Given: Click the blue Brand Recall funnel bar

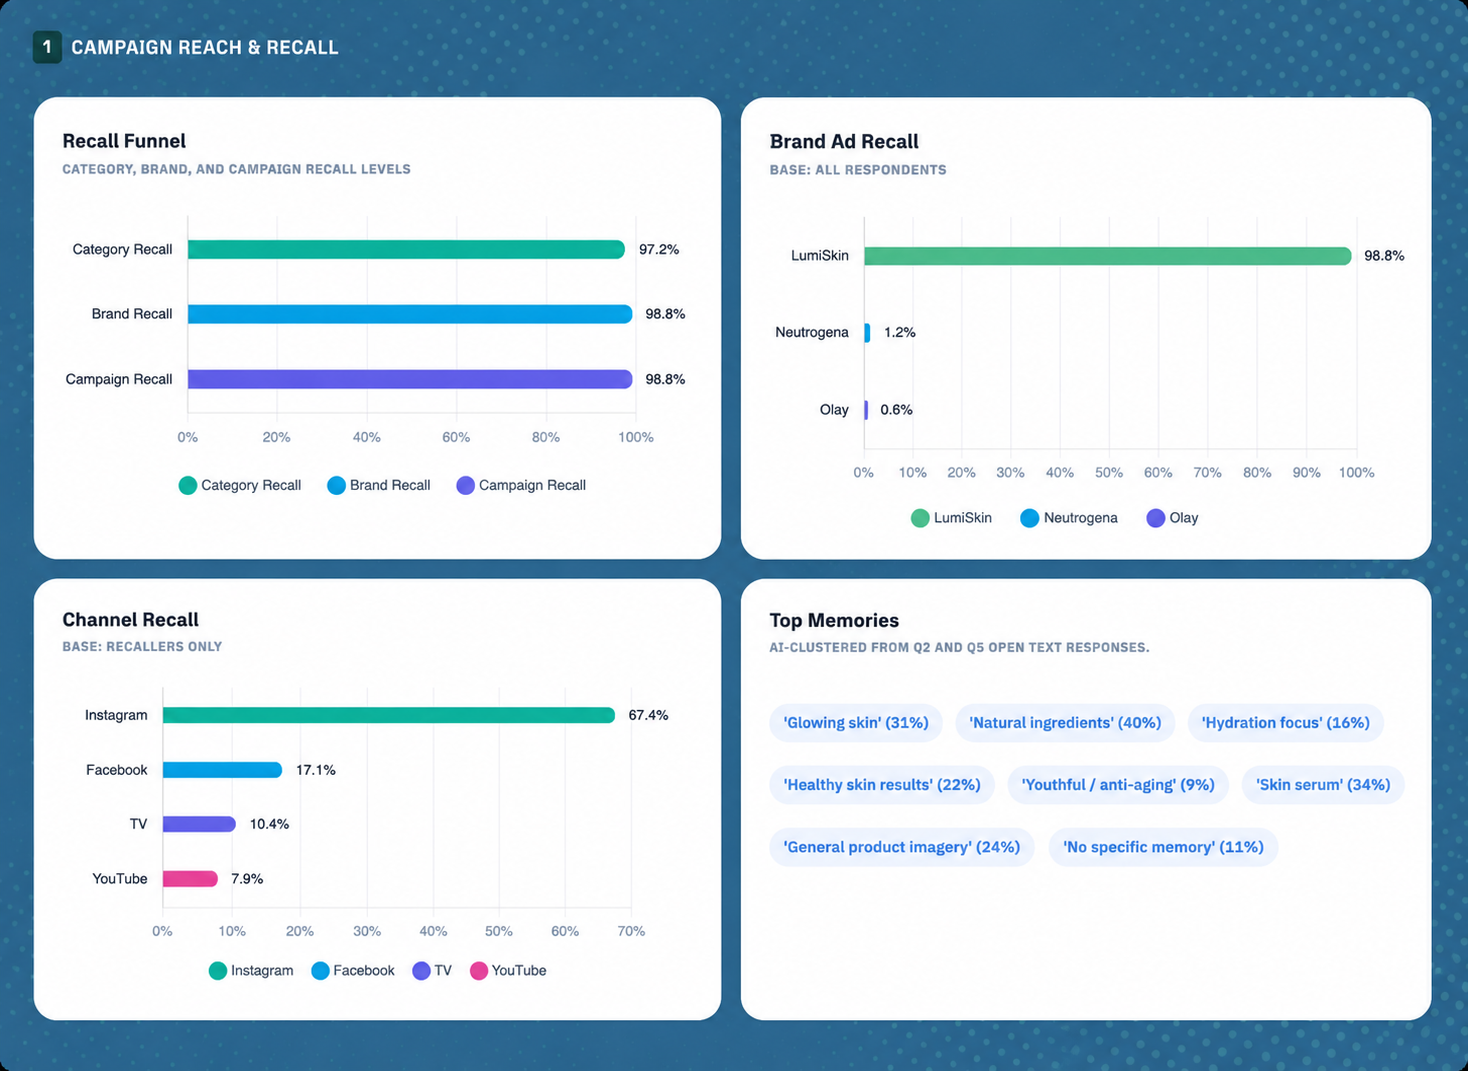Looking at the screenshot, I should [410, 314].
